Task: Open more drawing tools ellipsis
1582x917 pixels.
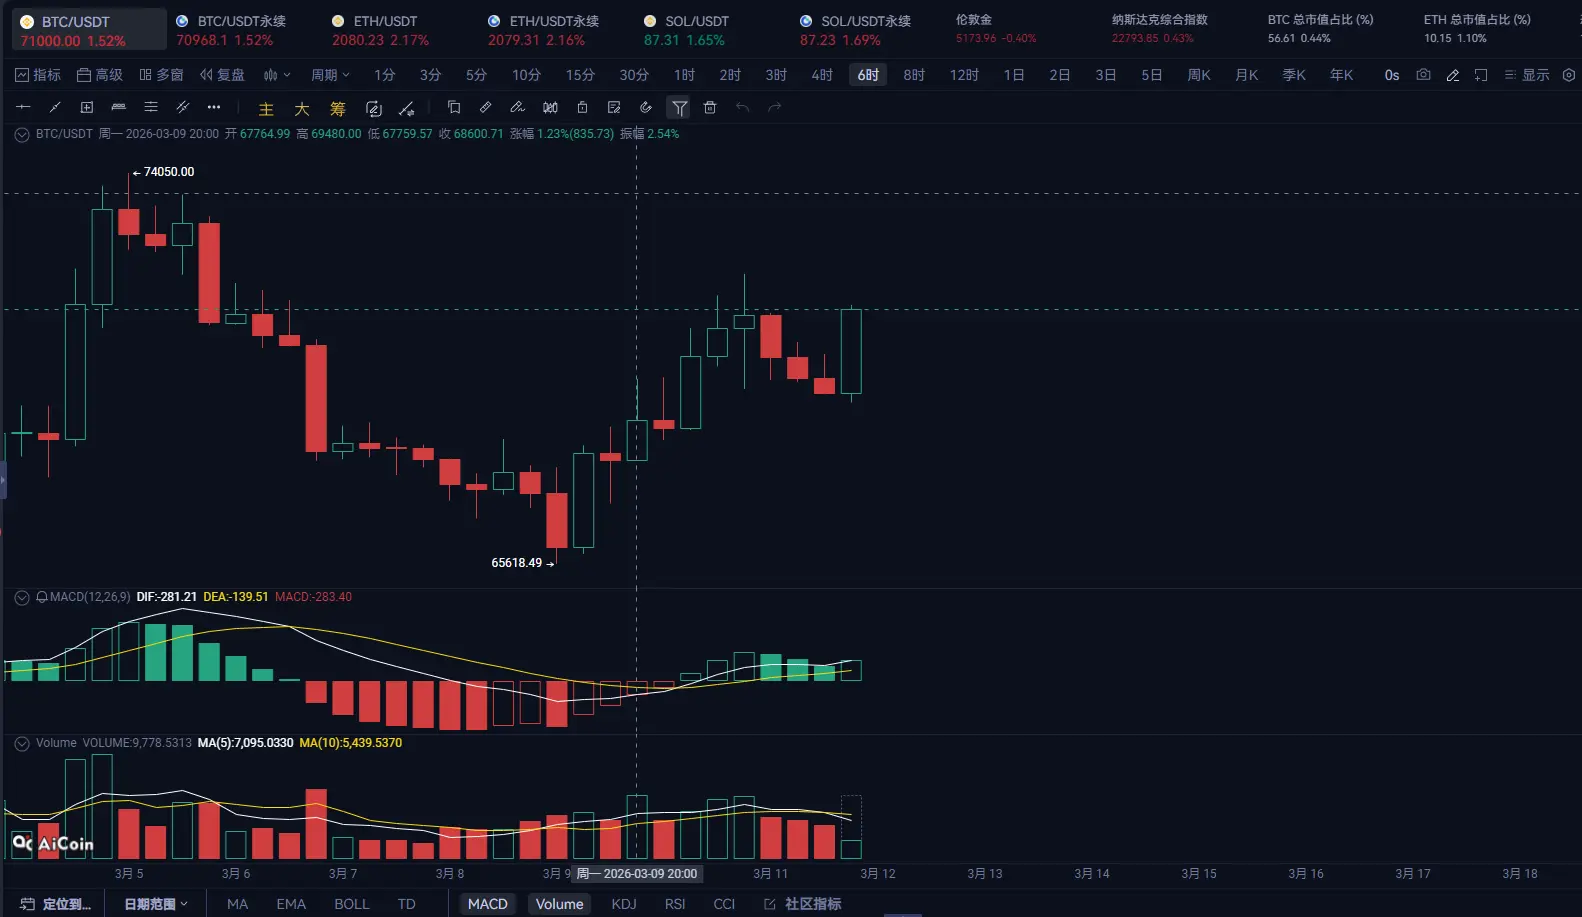Action: (x=214, y=107)
